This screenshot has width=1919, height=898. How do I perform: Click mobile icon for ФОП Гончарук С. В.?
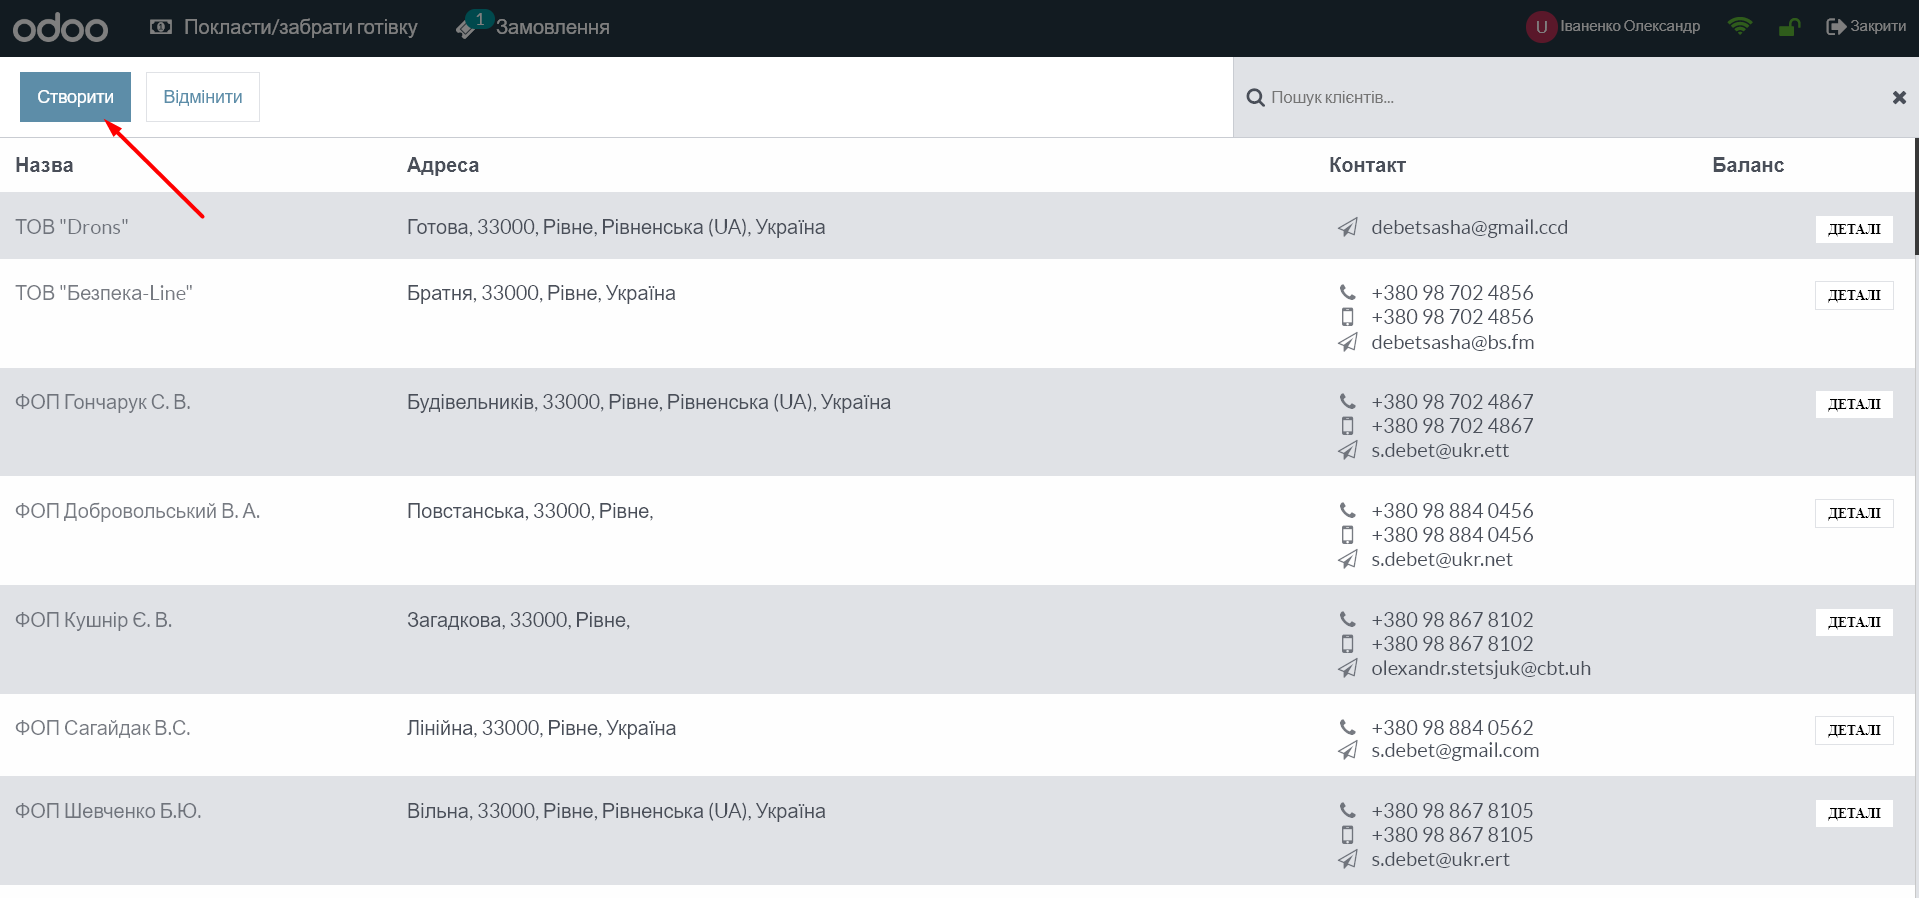coord(1348,426)
